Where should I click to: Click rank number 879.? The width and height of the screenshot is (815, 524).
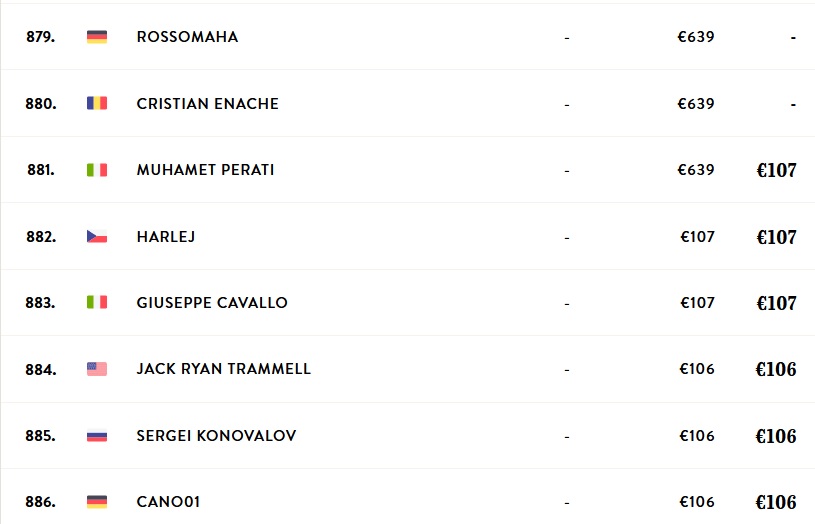(x=41, y=37)
